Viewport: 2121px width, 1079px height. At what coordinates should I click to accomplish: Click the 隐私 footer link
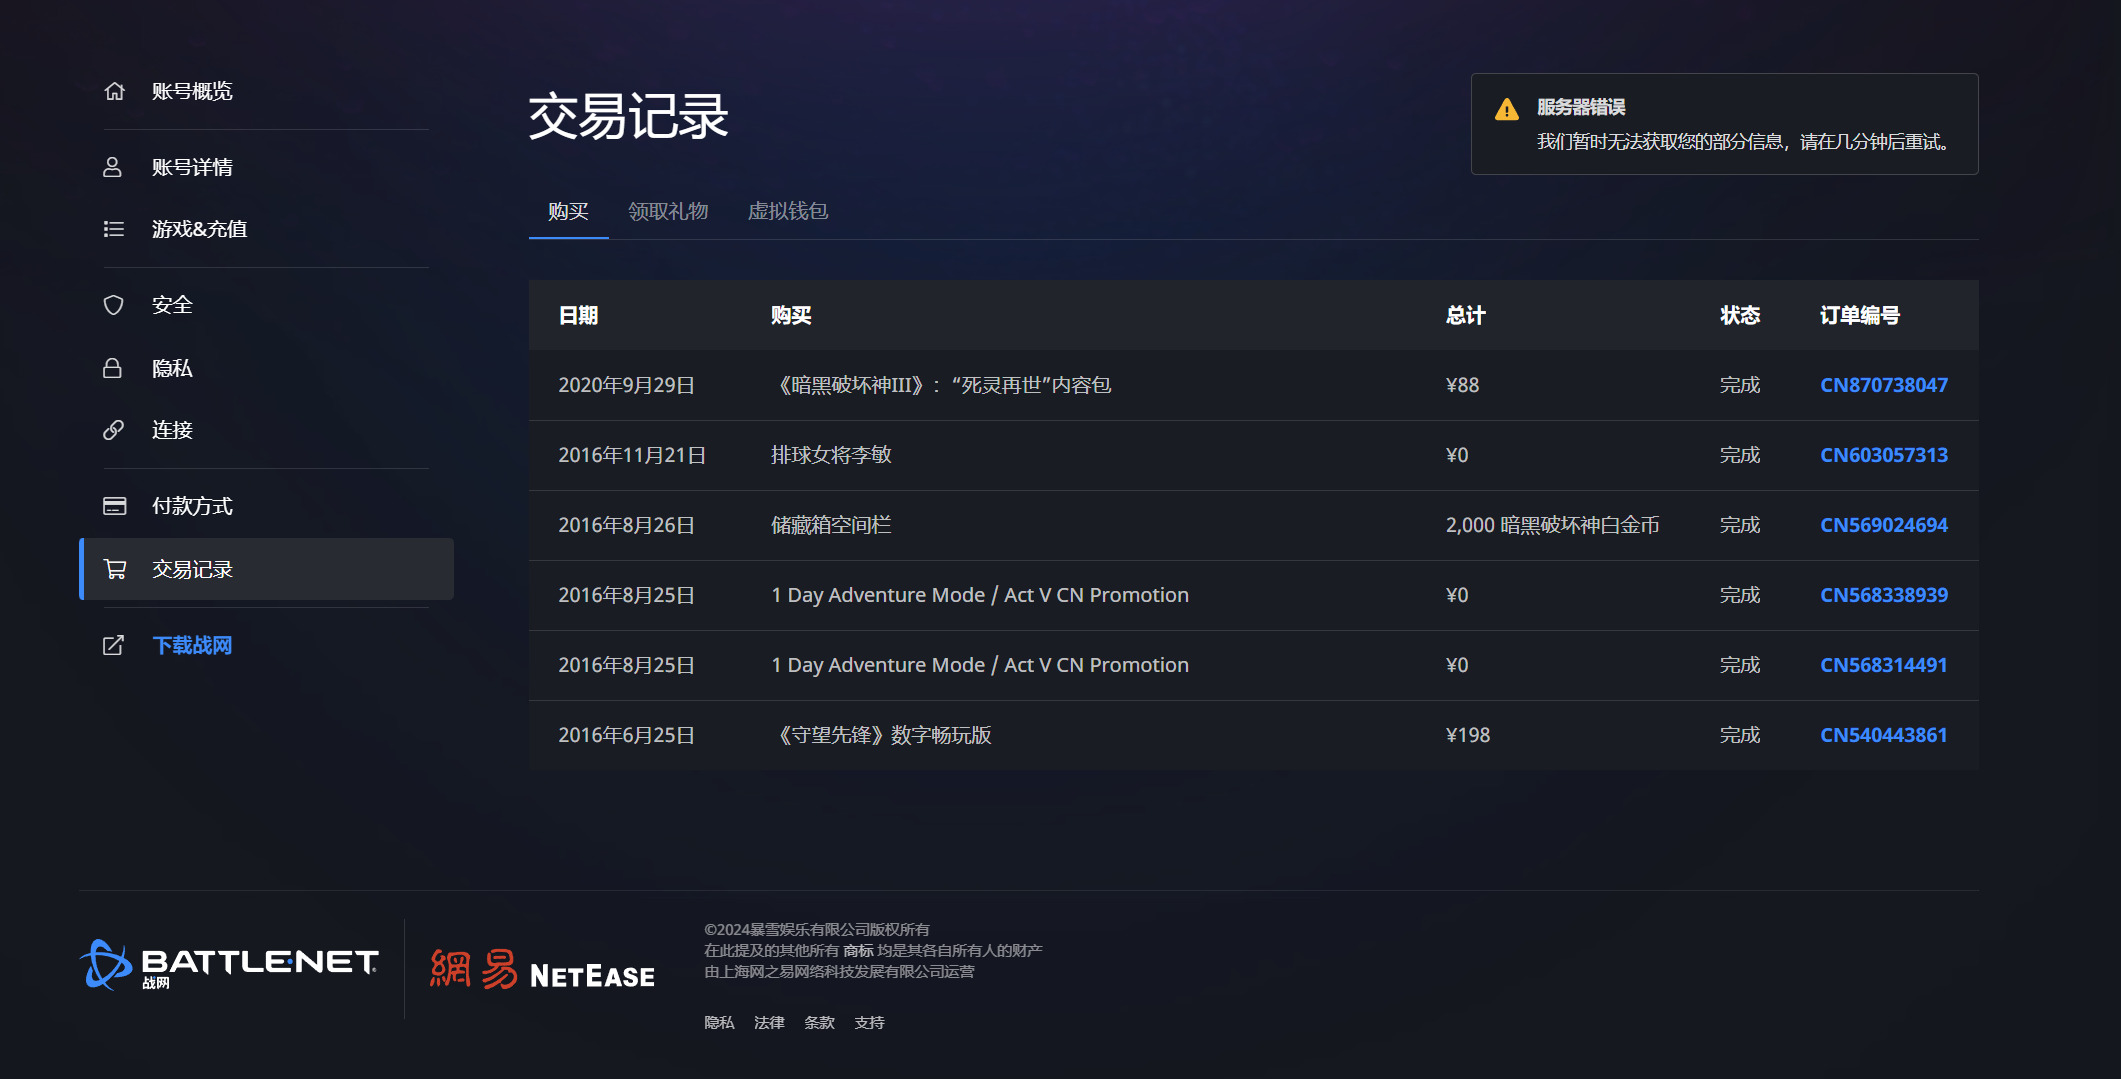(719, 1022)
